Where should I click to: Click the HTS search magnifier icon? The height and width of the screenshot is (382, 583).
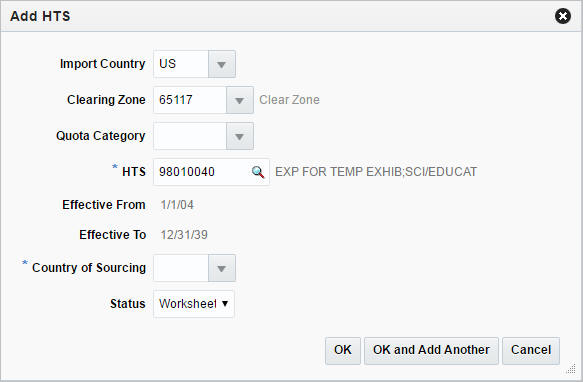point(258,172)
